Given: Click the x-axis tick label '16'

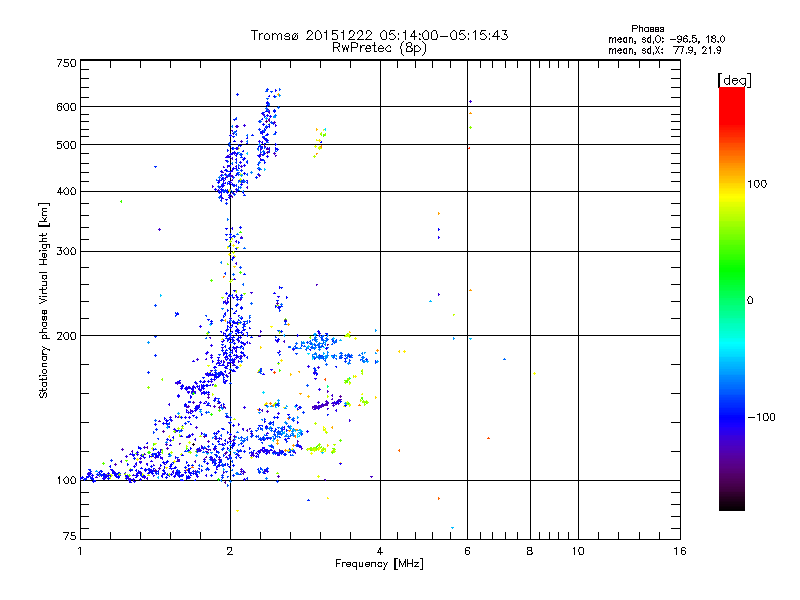Looking at the screenshot, I should (680, 551).
